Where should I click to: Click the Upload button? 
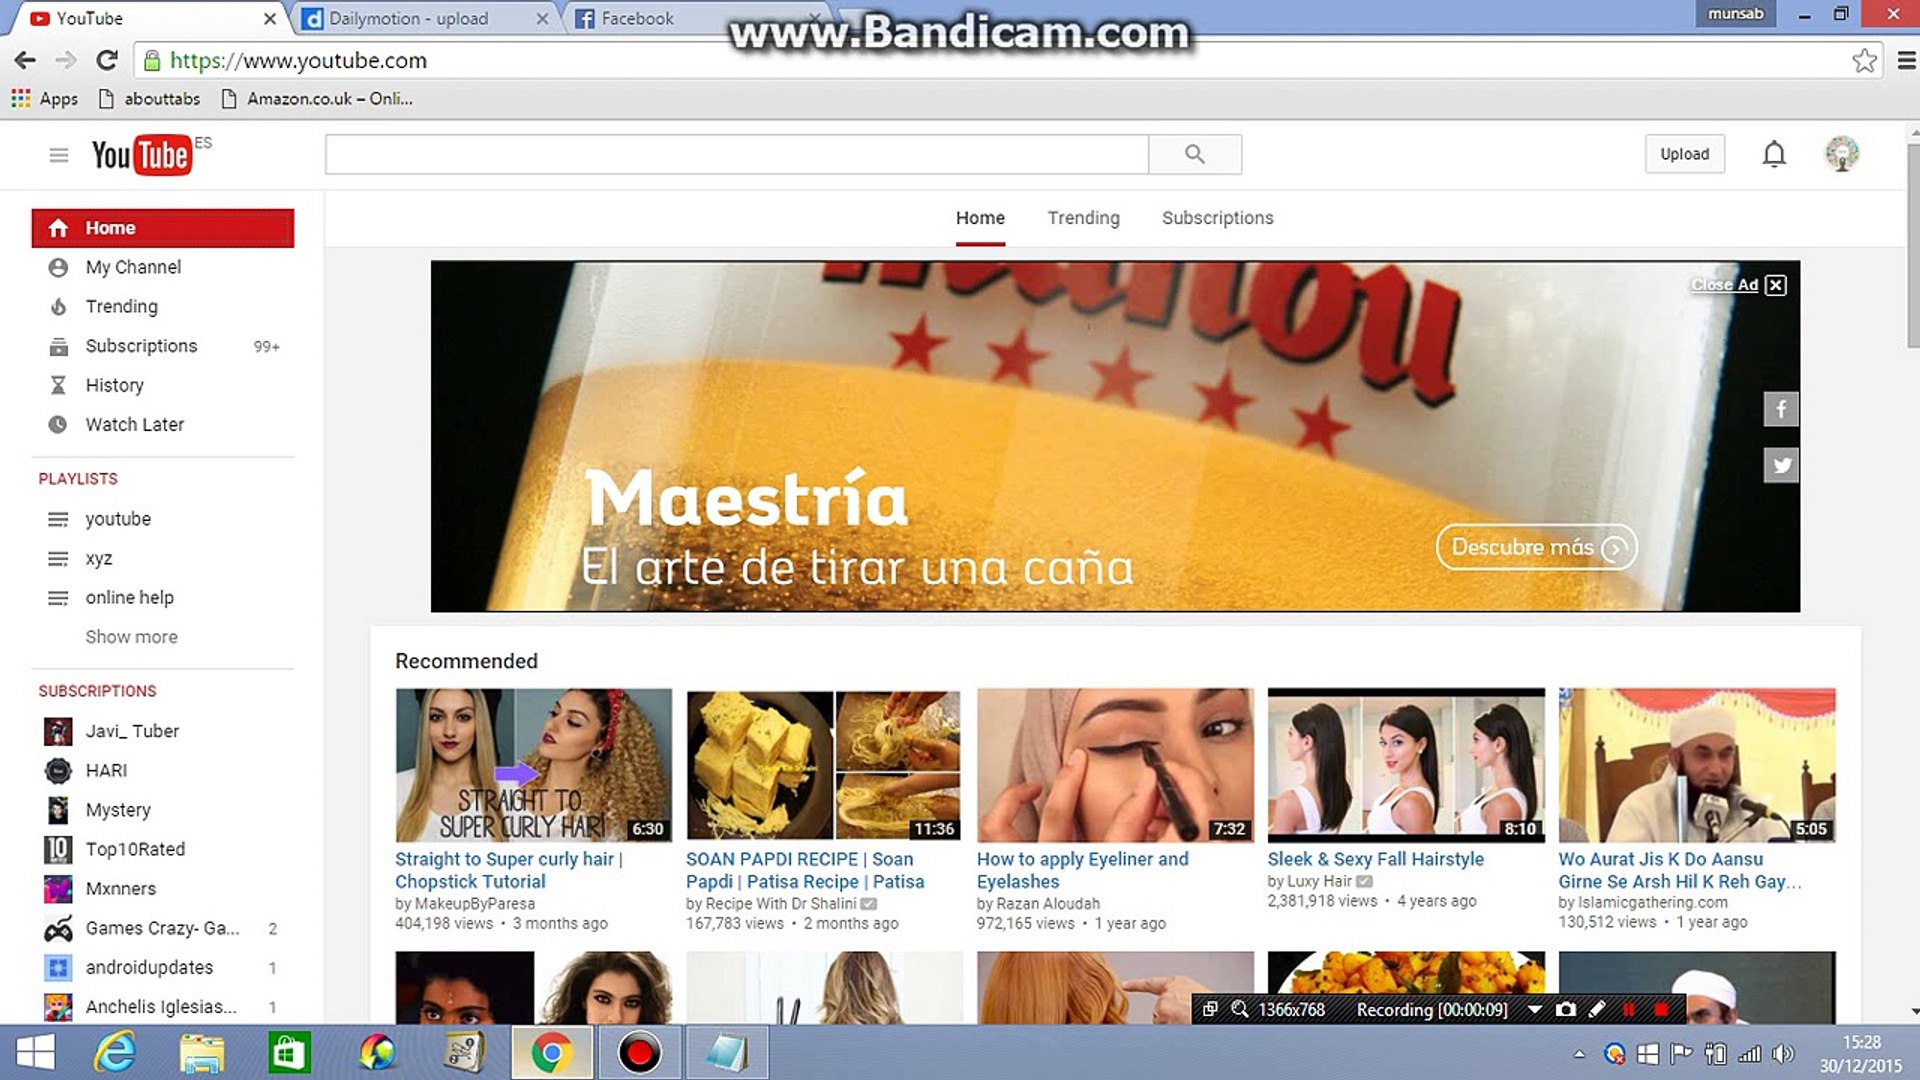[x=1684, y=154]
